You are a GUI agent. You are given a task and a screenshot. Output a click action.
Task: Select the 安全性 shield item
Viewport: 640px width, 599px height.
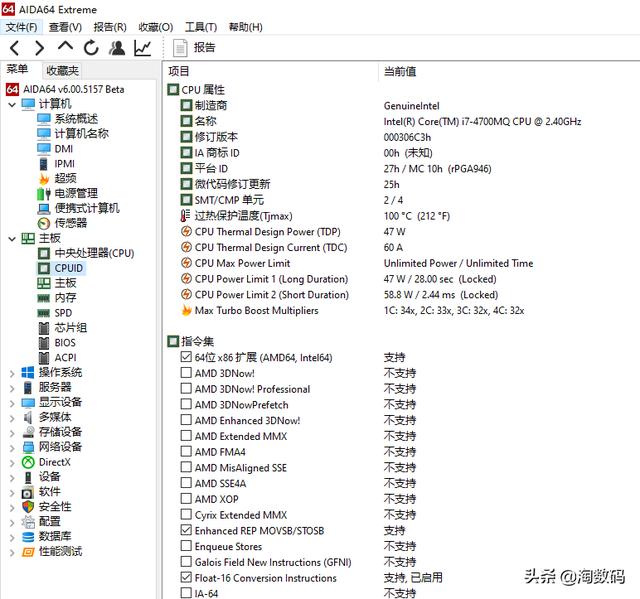55,507
